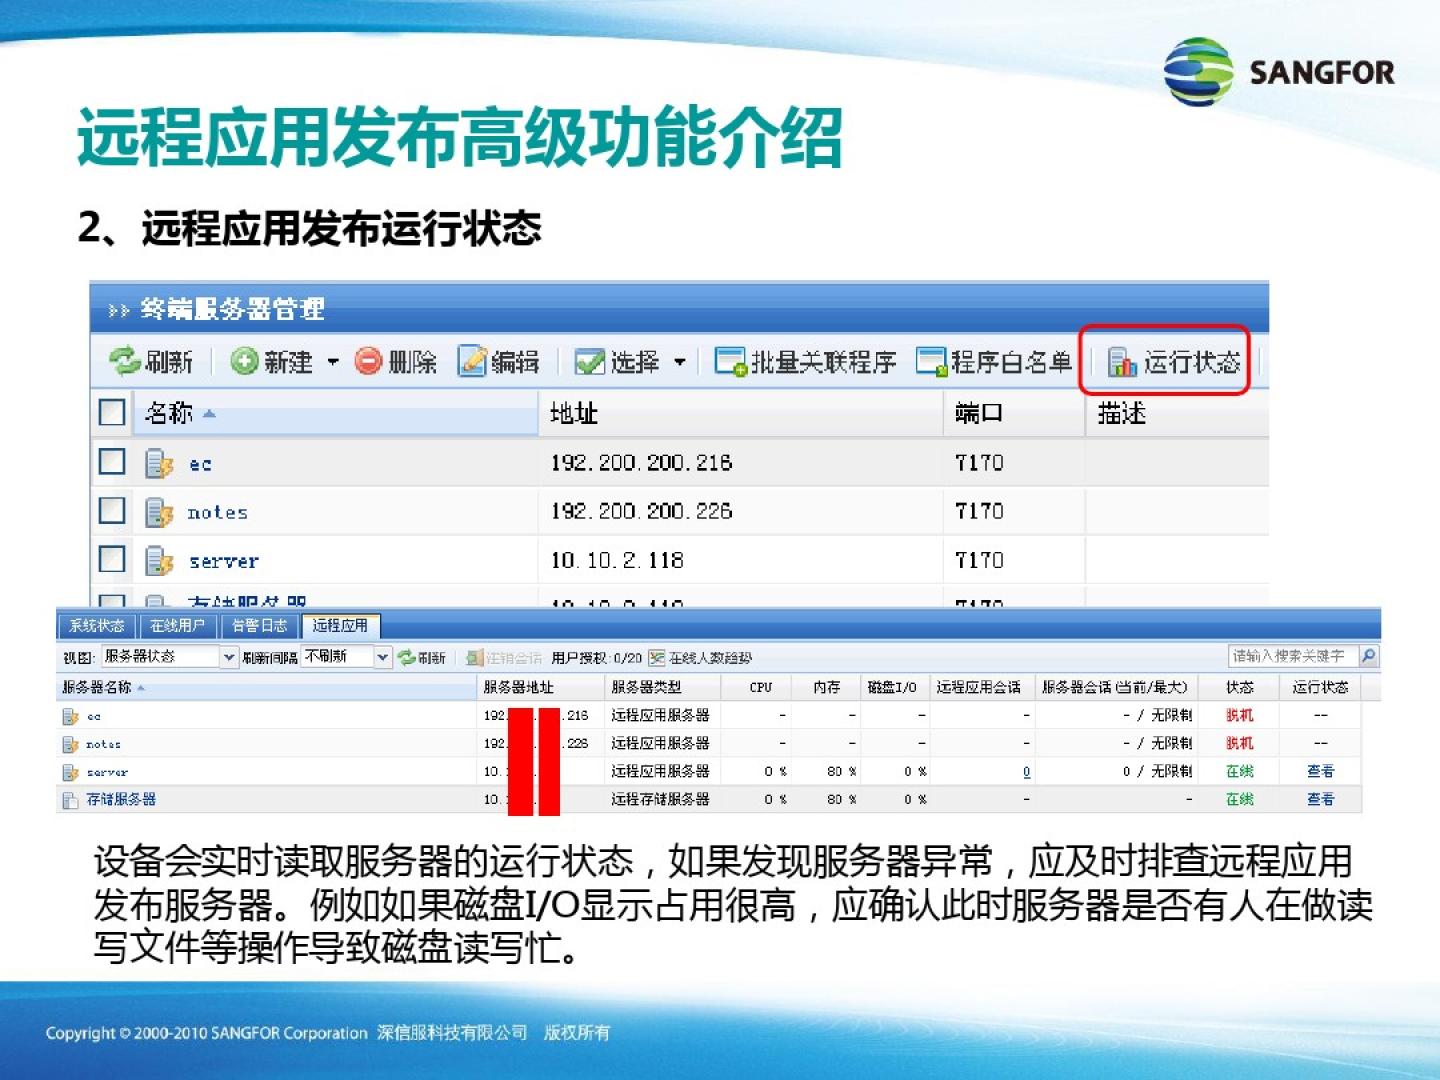Click the search magnifier icon in status panel

[1368, 656]
